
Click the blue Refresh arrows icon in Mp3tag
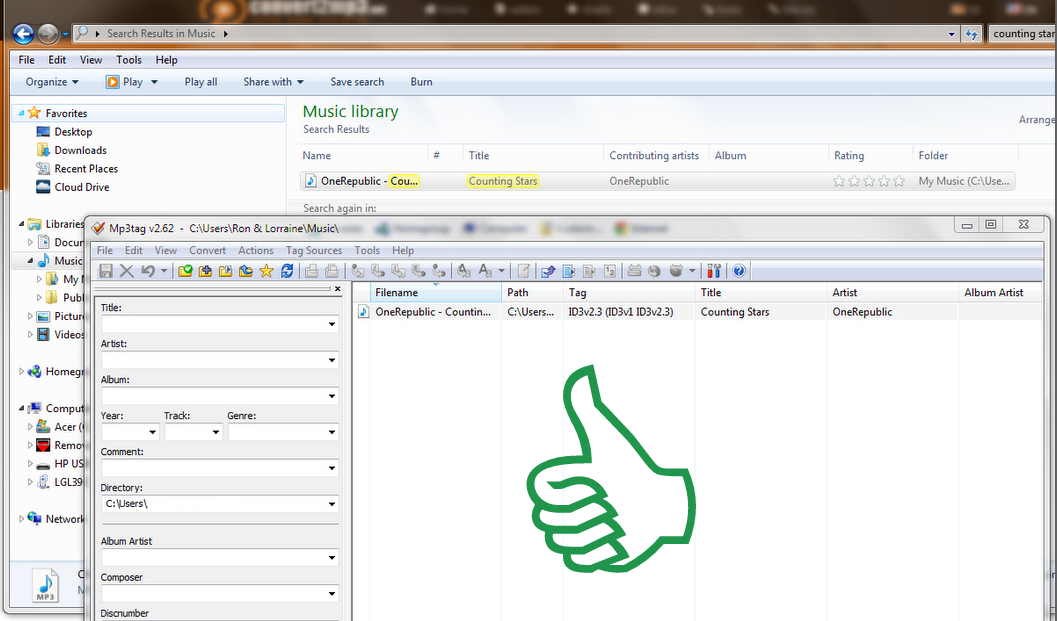coord(287,271)
